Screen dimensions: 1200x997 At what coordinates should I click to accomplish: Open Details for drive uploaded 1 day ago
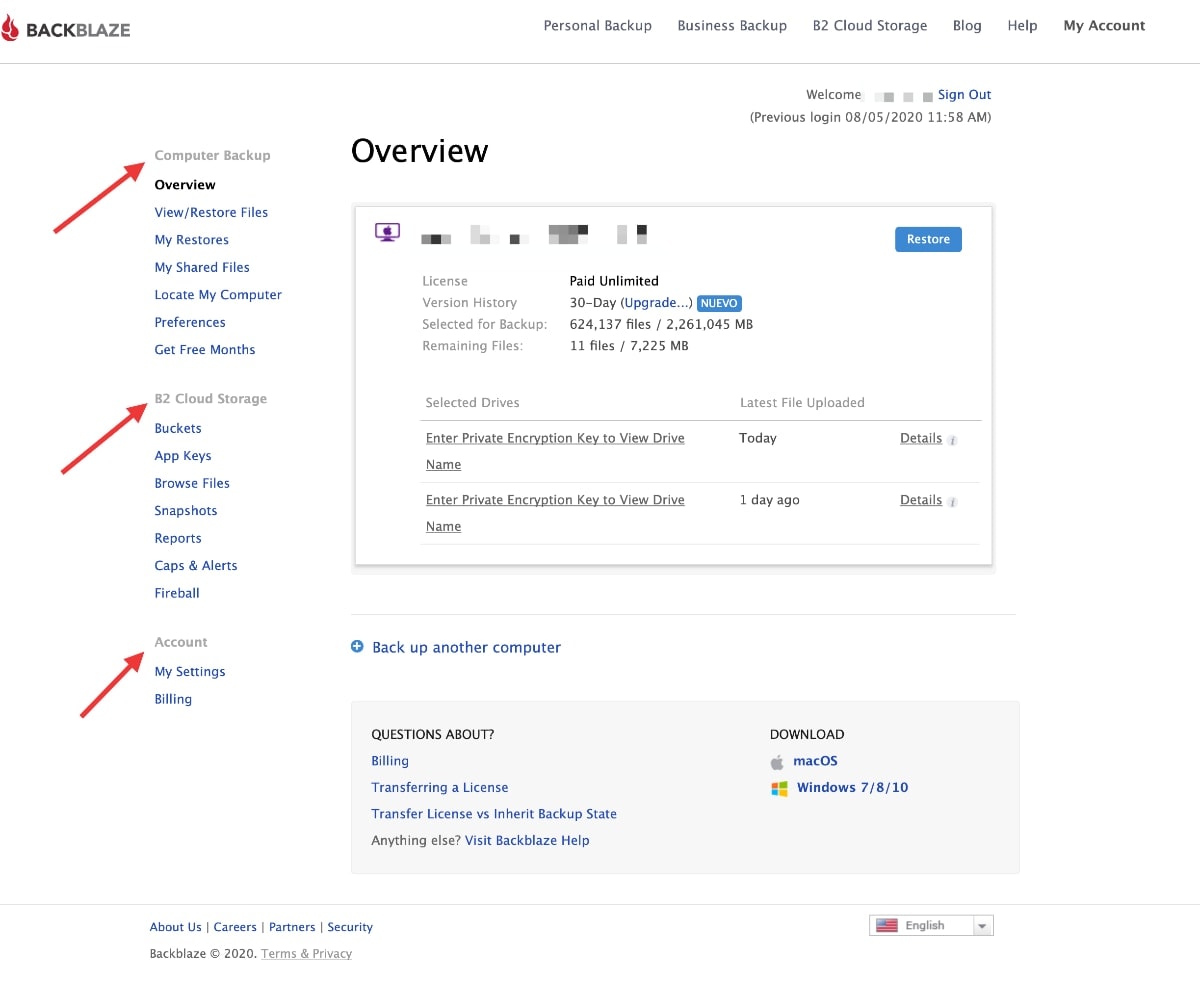pos(921,500)
